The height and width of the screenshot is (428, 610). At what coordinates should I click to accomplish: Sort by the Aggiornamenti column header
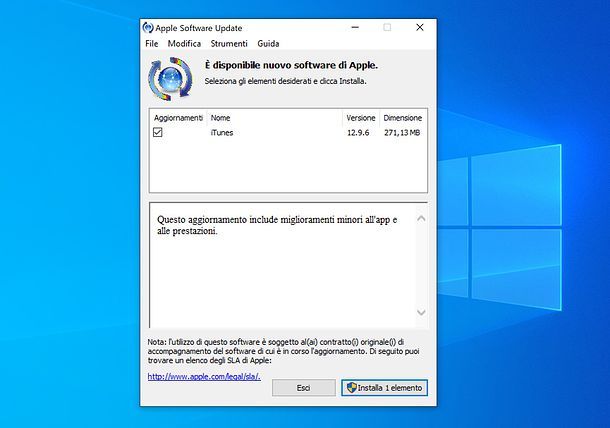[x=178, y=118]
